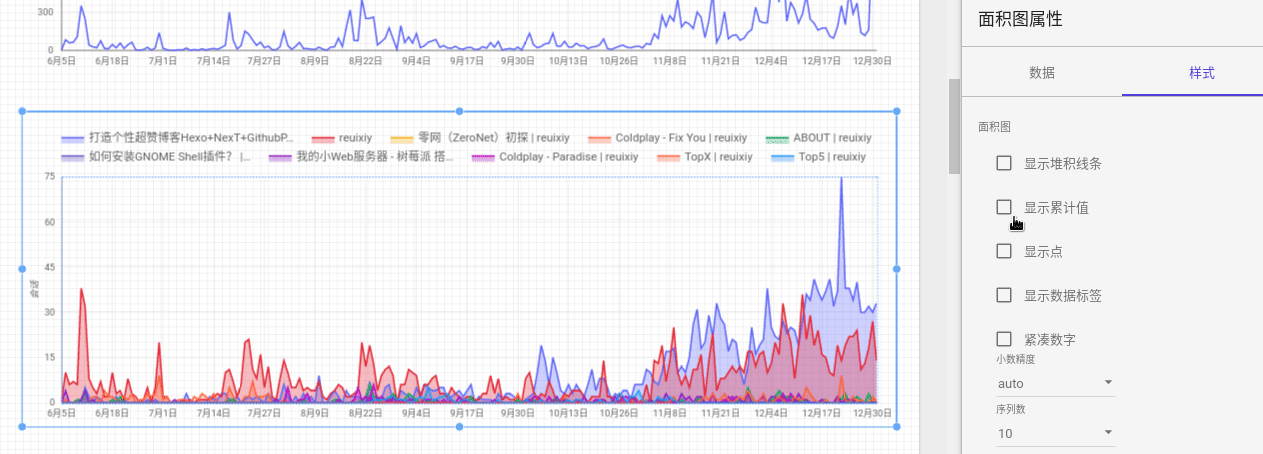Image resolution: width=1263 pixels, height=454 pixels.
Task: Click the 9月30日 label under the upper line chart
Action: pyautogui.click(x=517, y=61)
